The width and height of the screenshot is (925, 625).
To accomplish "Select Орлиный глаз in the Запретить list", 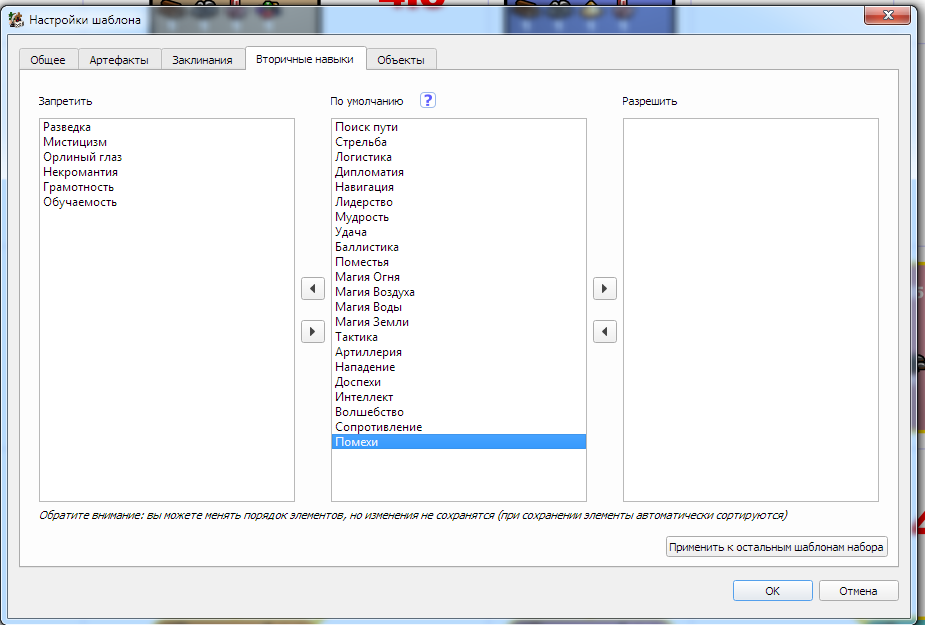I will pos(82,157).
